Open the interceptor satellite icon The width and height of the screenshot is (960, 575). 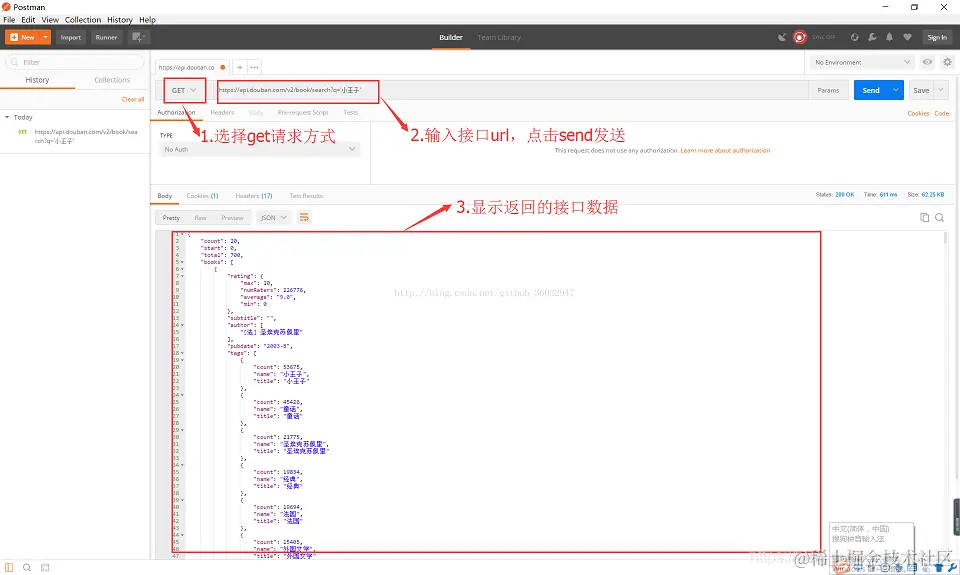coord(782,37)
